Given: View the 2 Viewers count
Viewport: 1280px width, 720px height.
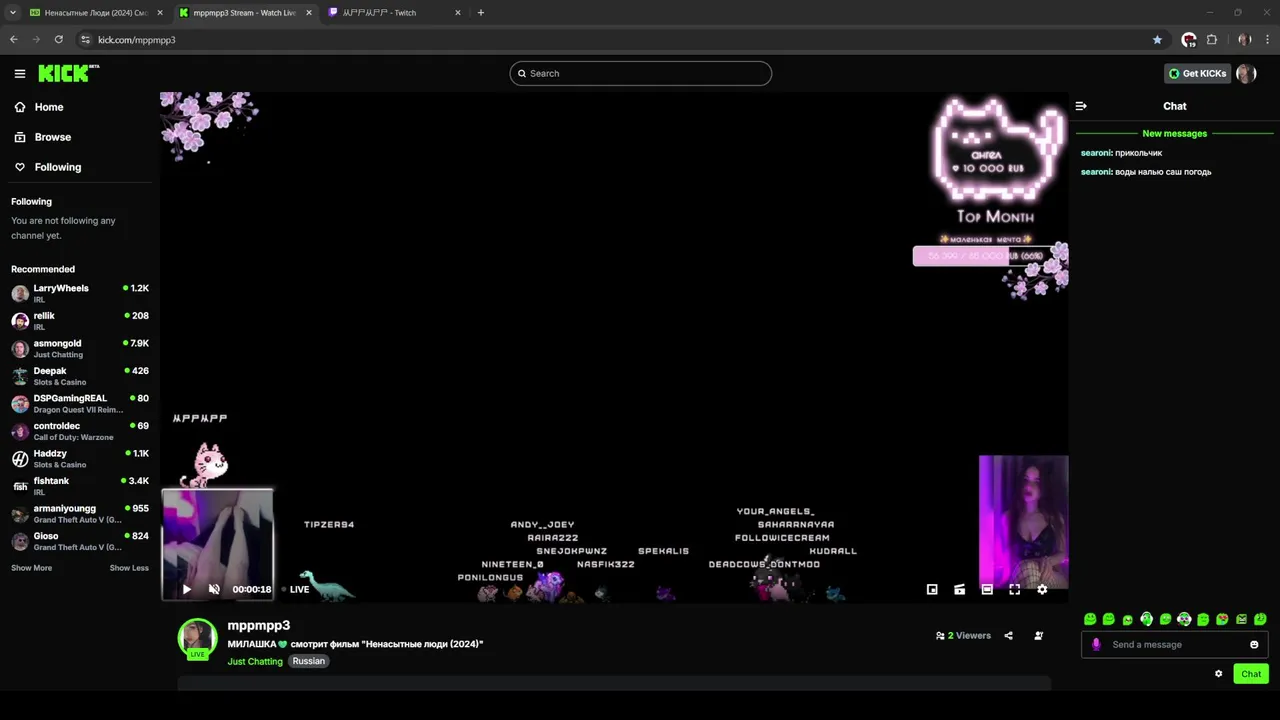Looking at the screenshot, I should (963, 635).
